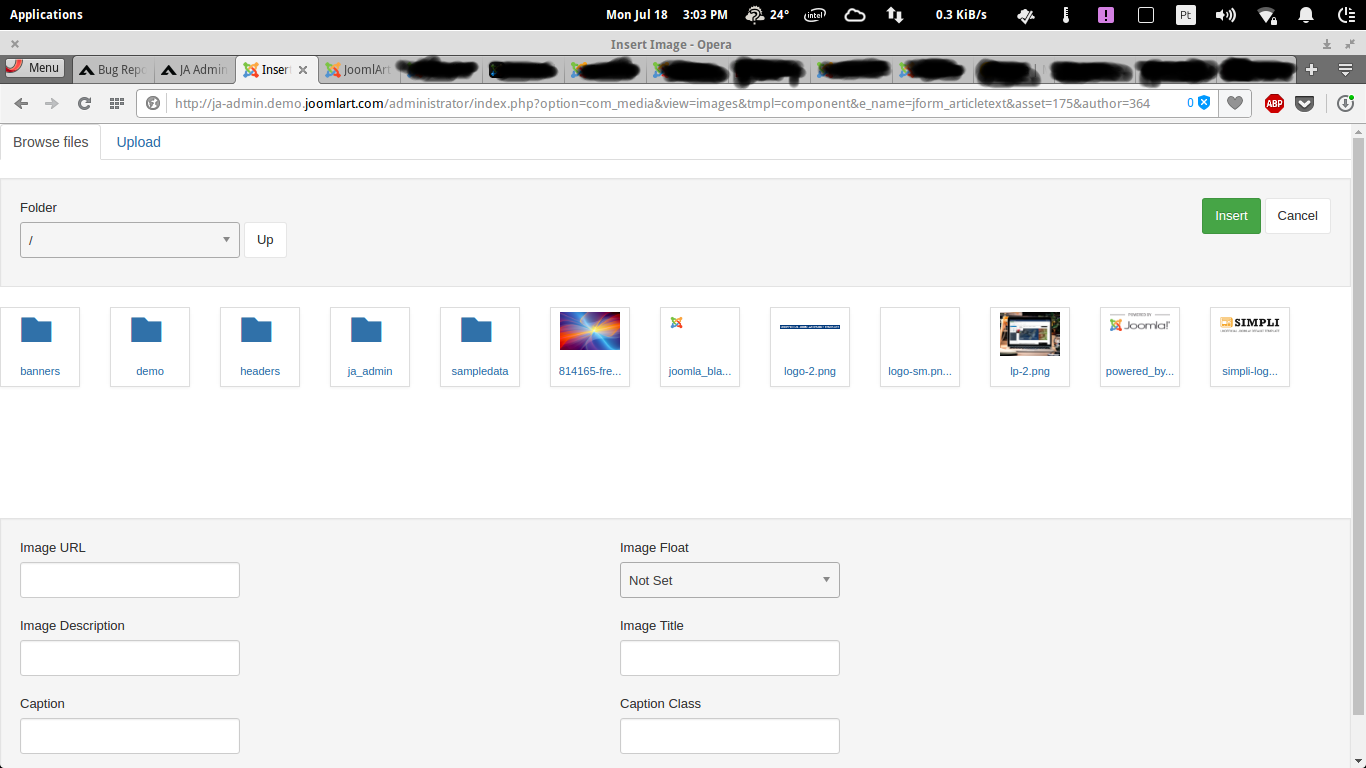Viewport: 1366px width, 768px height.
Task: Open the tab list menu button
Action: pyautogui.click(x=1345, y=69)
